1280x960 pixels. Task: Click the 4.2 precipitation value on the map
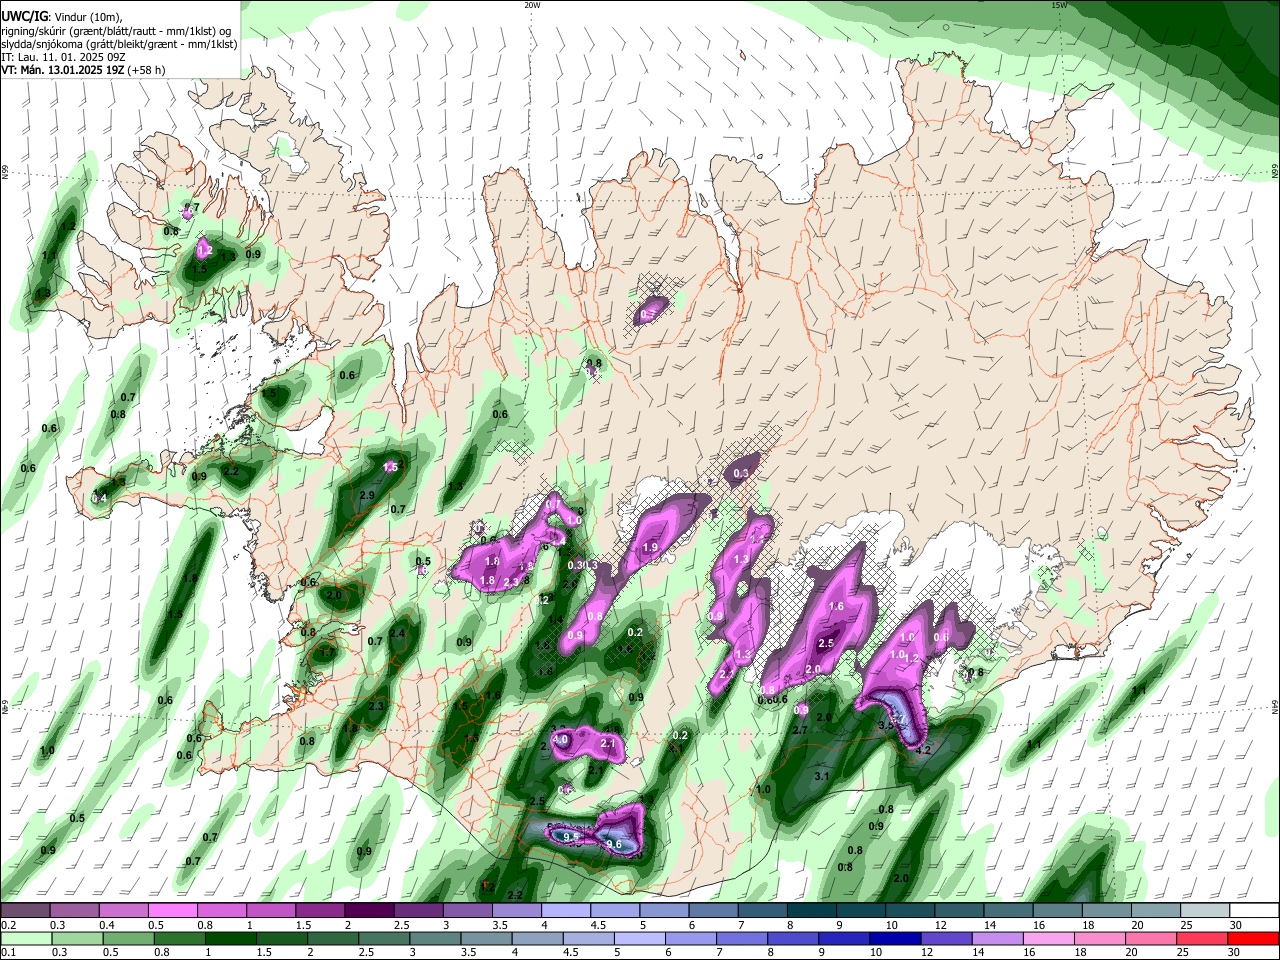(923, 749)
